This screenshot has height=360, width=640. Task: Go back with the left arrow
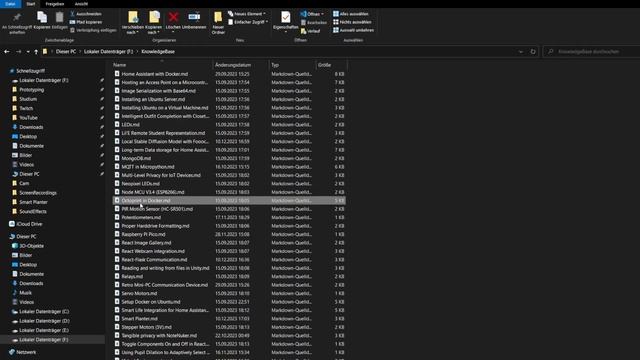[x=7, y=52]
